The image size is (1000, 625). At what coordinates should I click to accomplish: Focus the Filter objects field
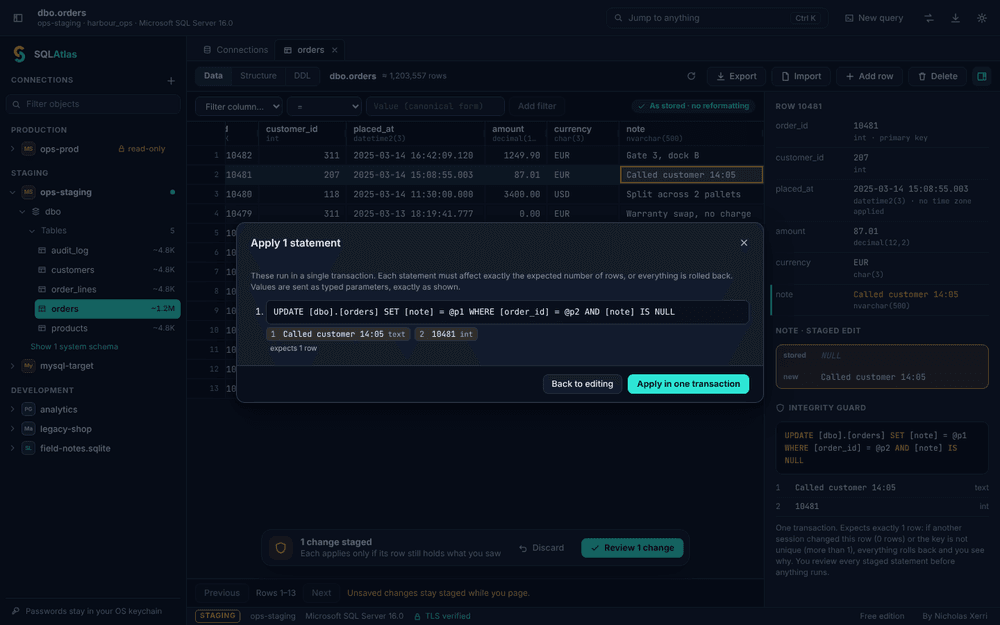[93, 104]
